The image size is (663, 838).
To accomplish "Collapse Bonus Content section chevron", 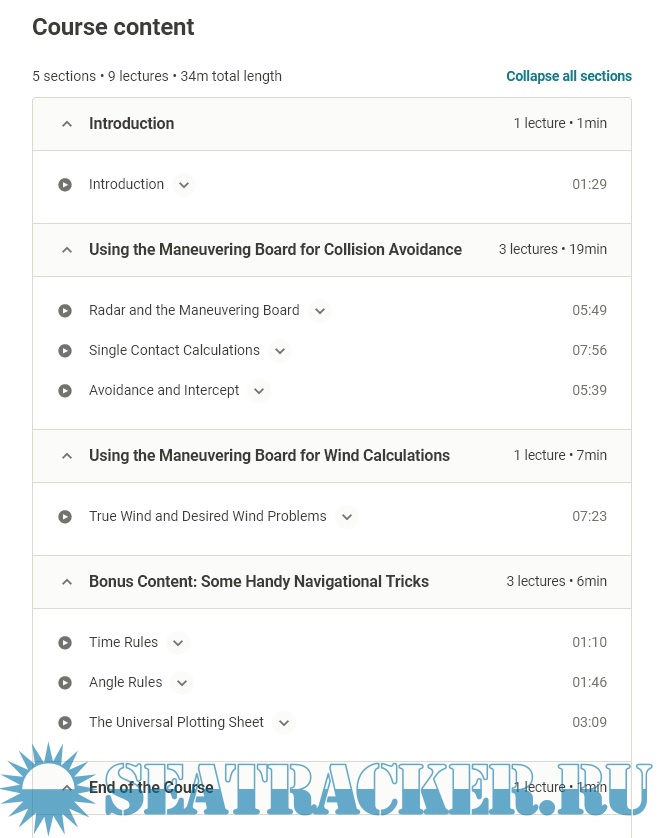I will point(67,582).
